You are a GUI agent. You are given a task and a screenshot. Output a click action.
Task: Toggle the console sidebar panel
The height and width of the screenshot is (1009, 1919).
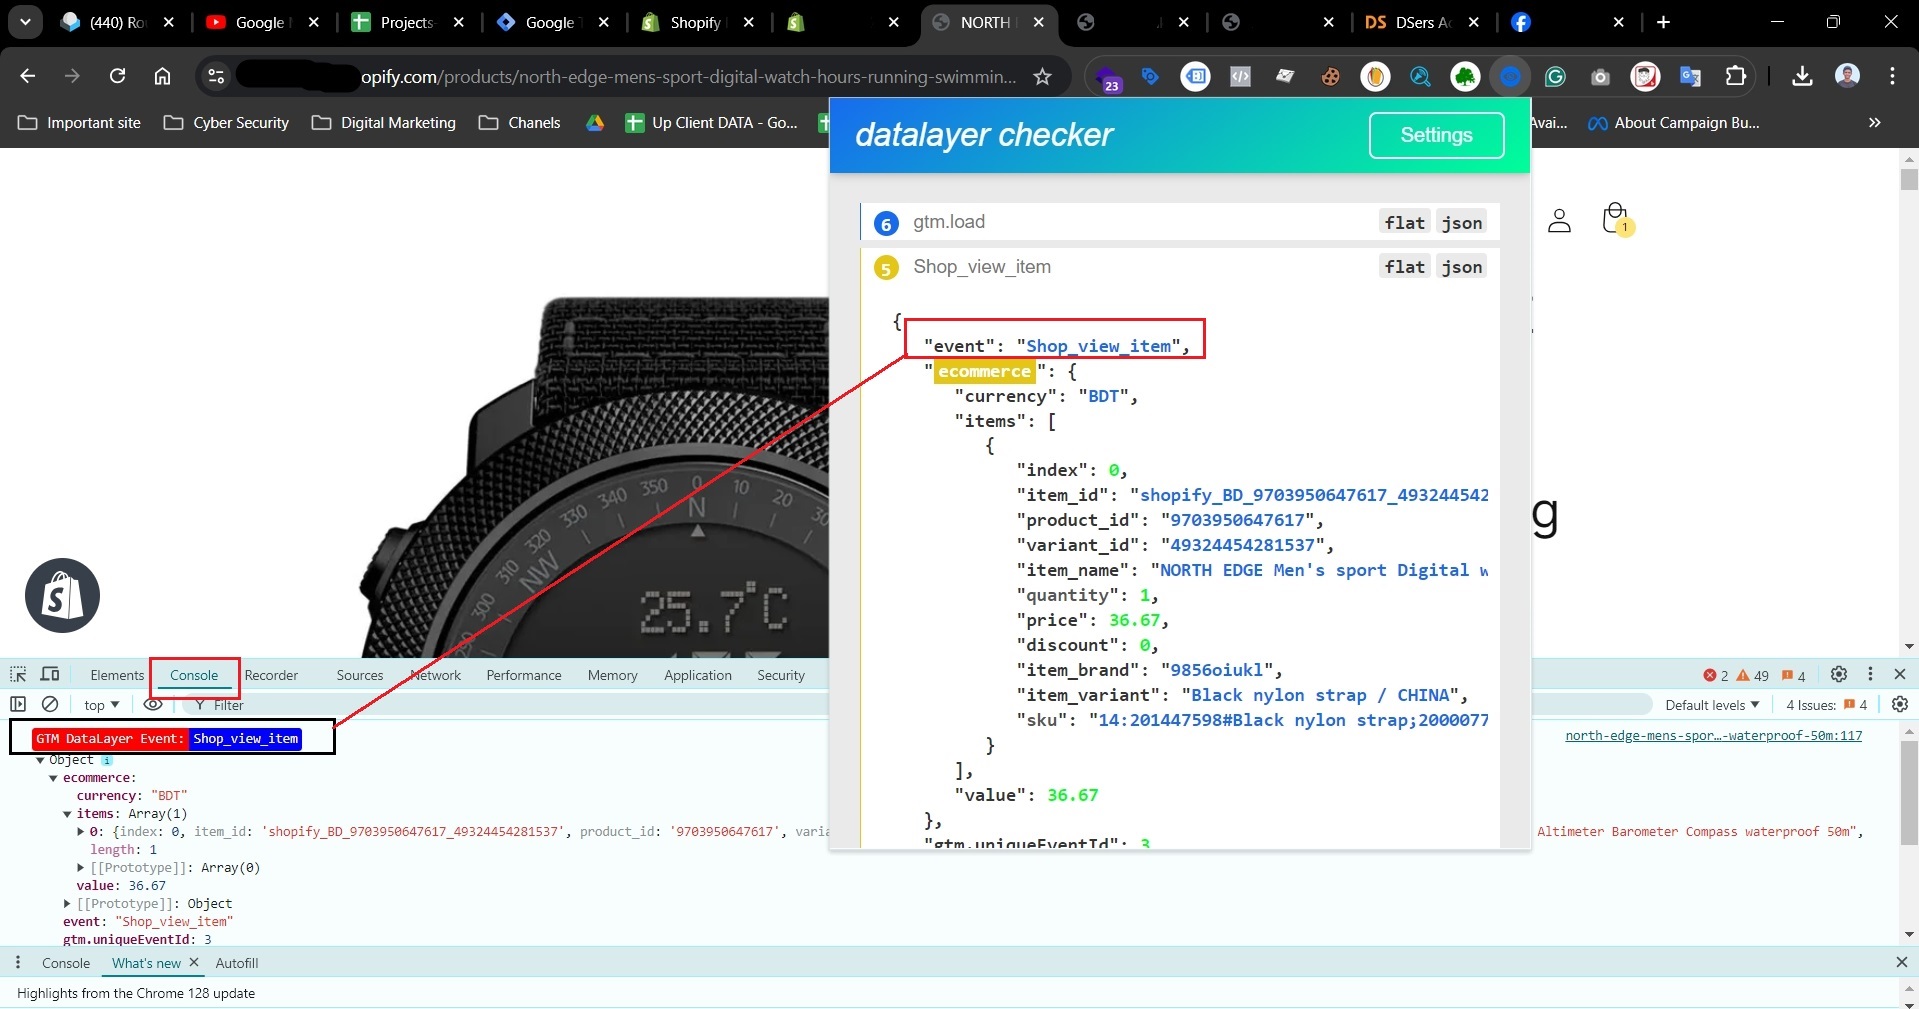[x=18, y=704]
